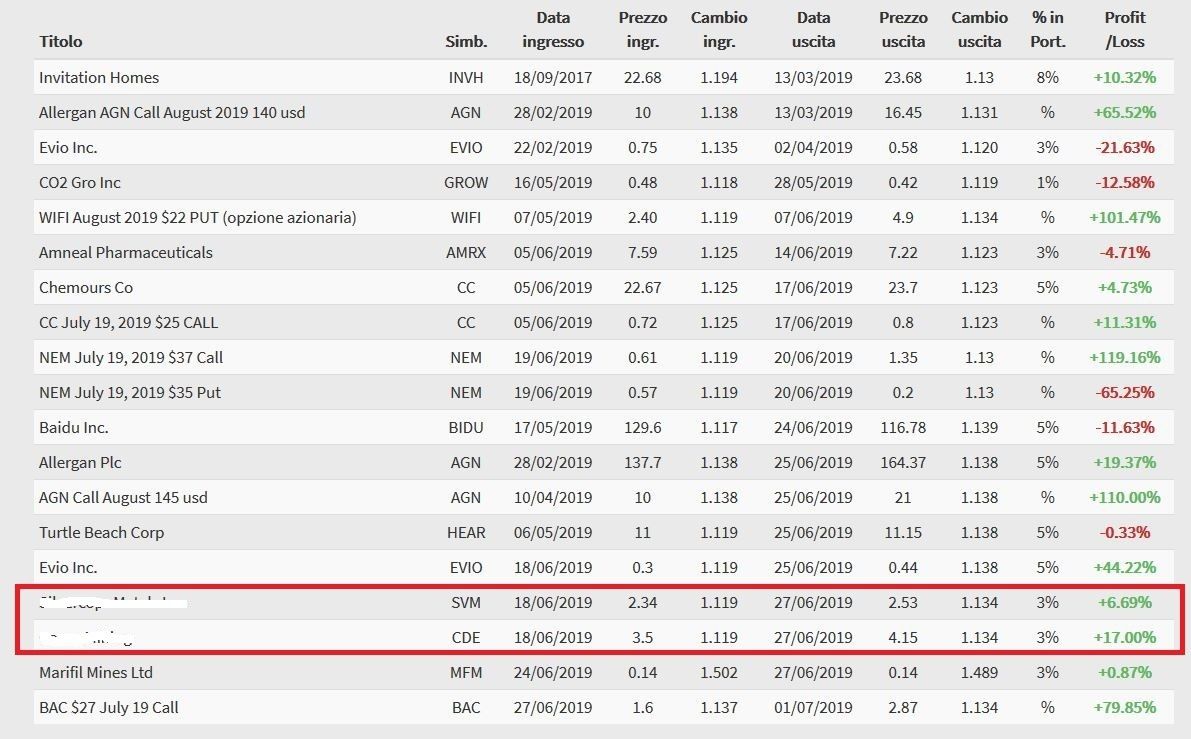Select "AGN Call August 145 usd" title

tap(123, 497)
